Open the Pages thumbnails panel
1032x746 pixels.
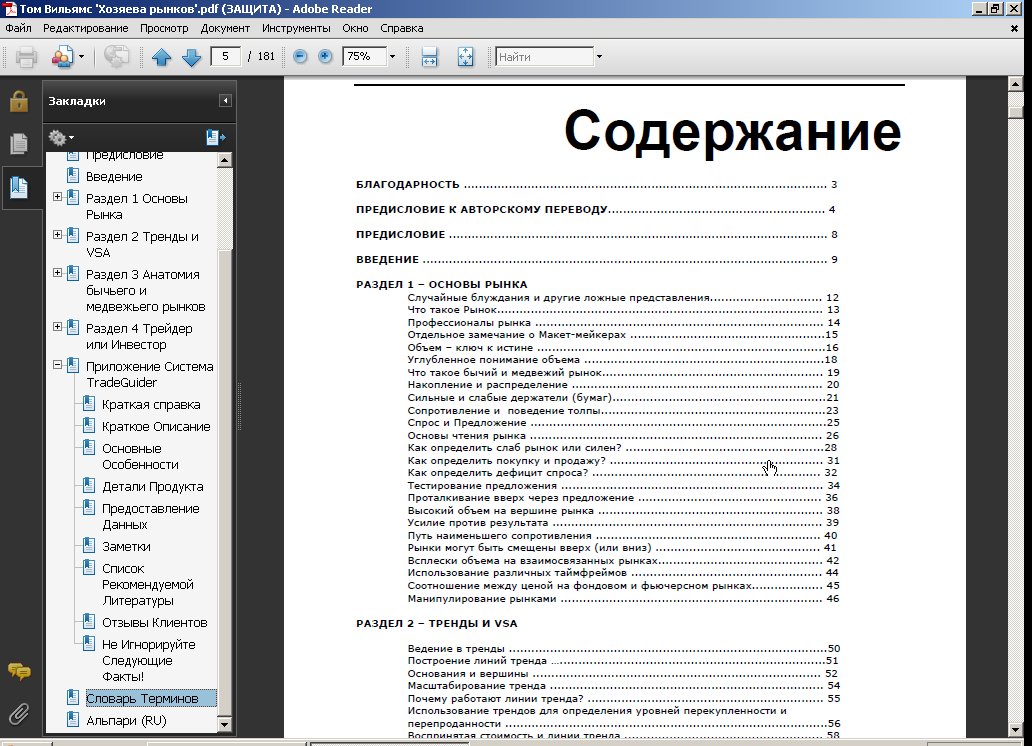(x=18, y=144)
